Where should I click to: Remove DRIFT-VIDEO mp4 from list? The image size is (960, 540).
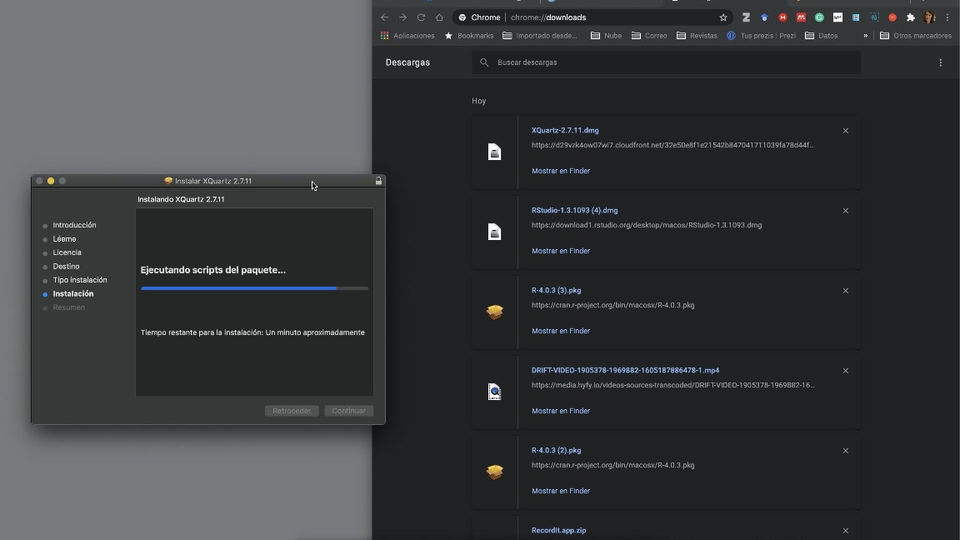846,370
